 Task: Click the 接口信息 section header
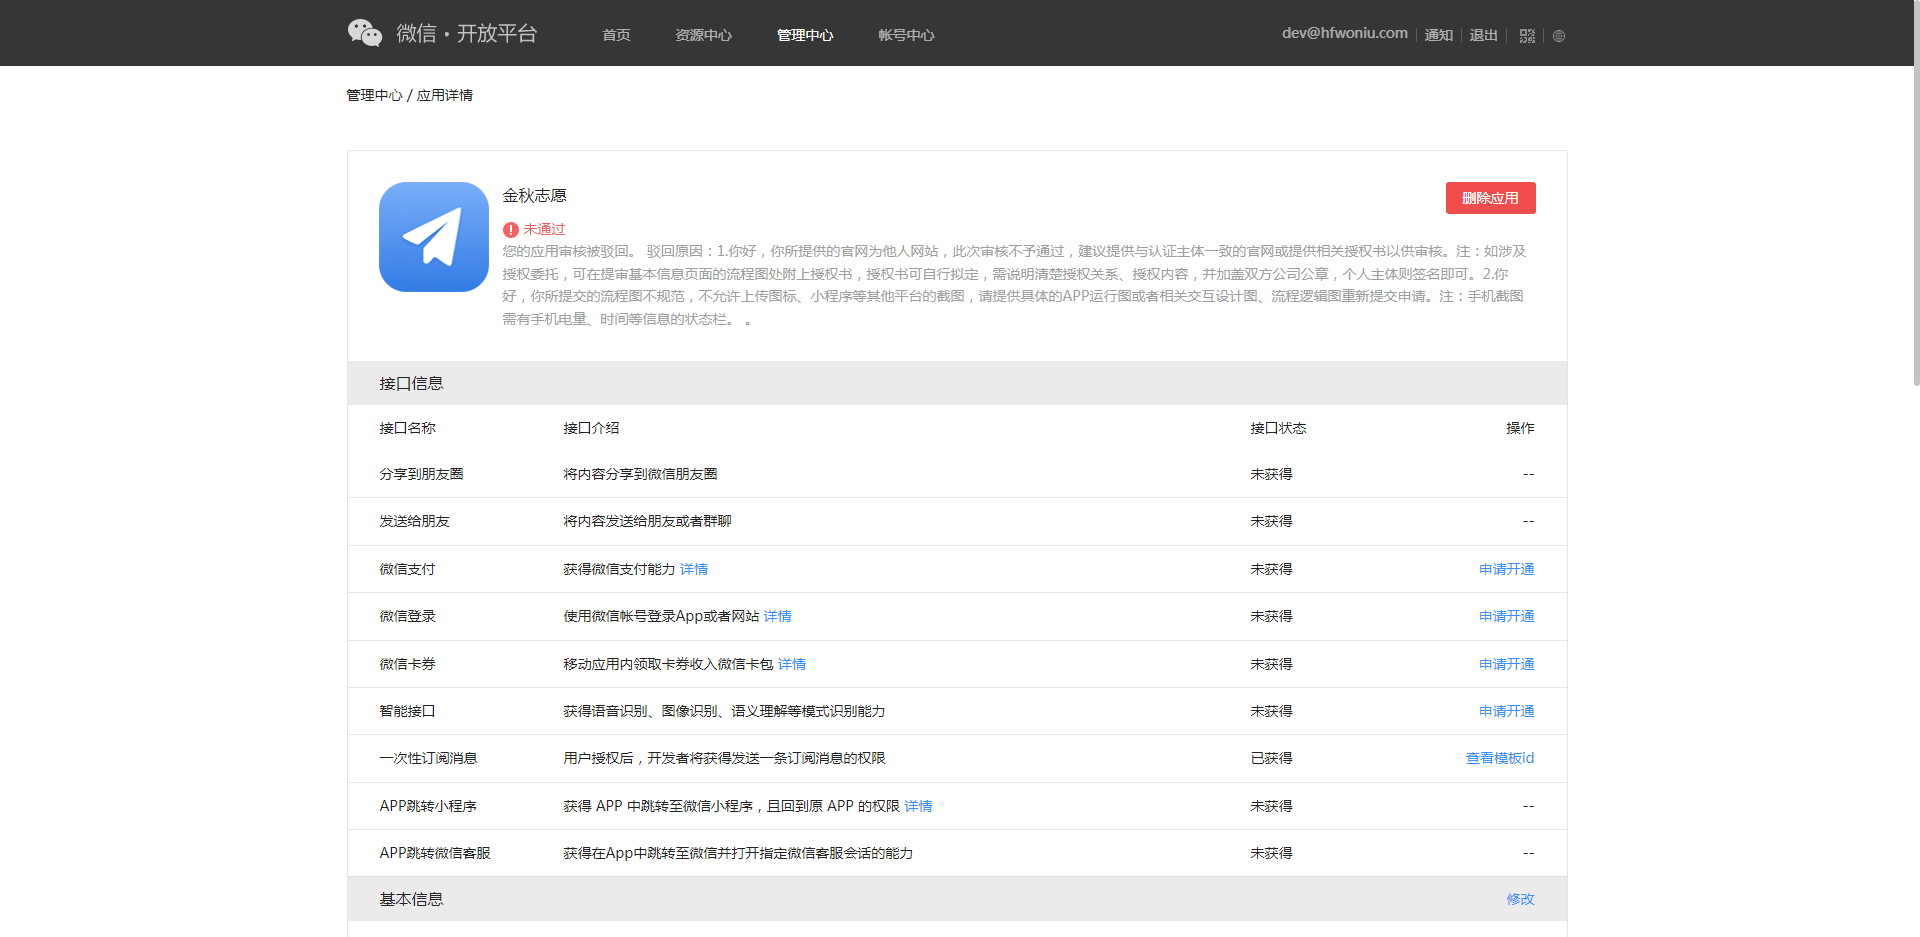point(957,383)
